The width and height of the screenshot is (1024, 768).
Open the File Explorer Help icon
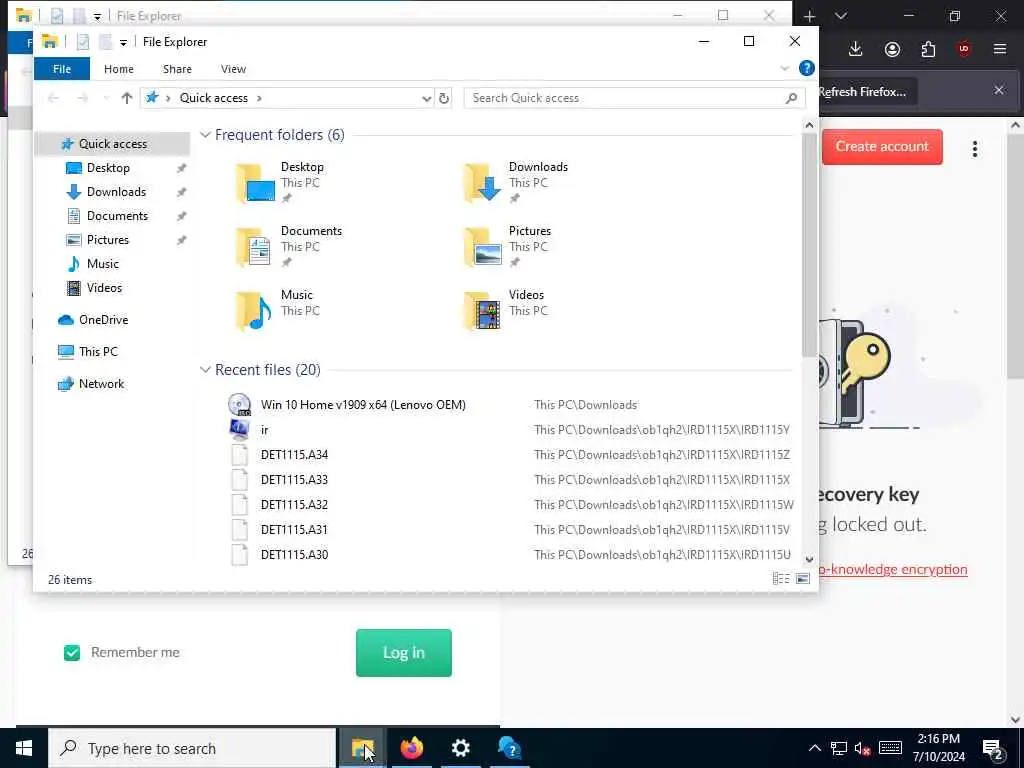807,68
